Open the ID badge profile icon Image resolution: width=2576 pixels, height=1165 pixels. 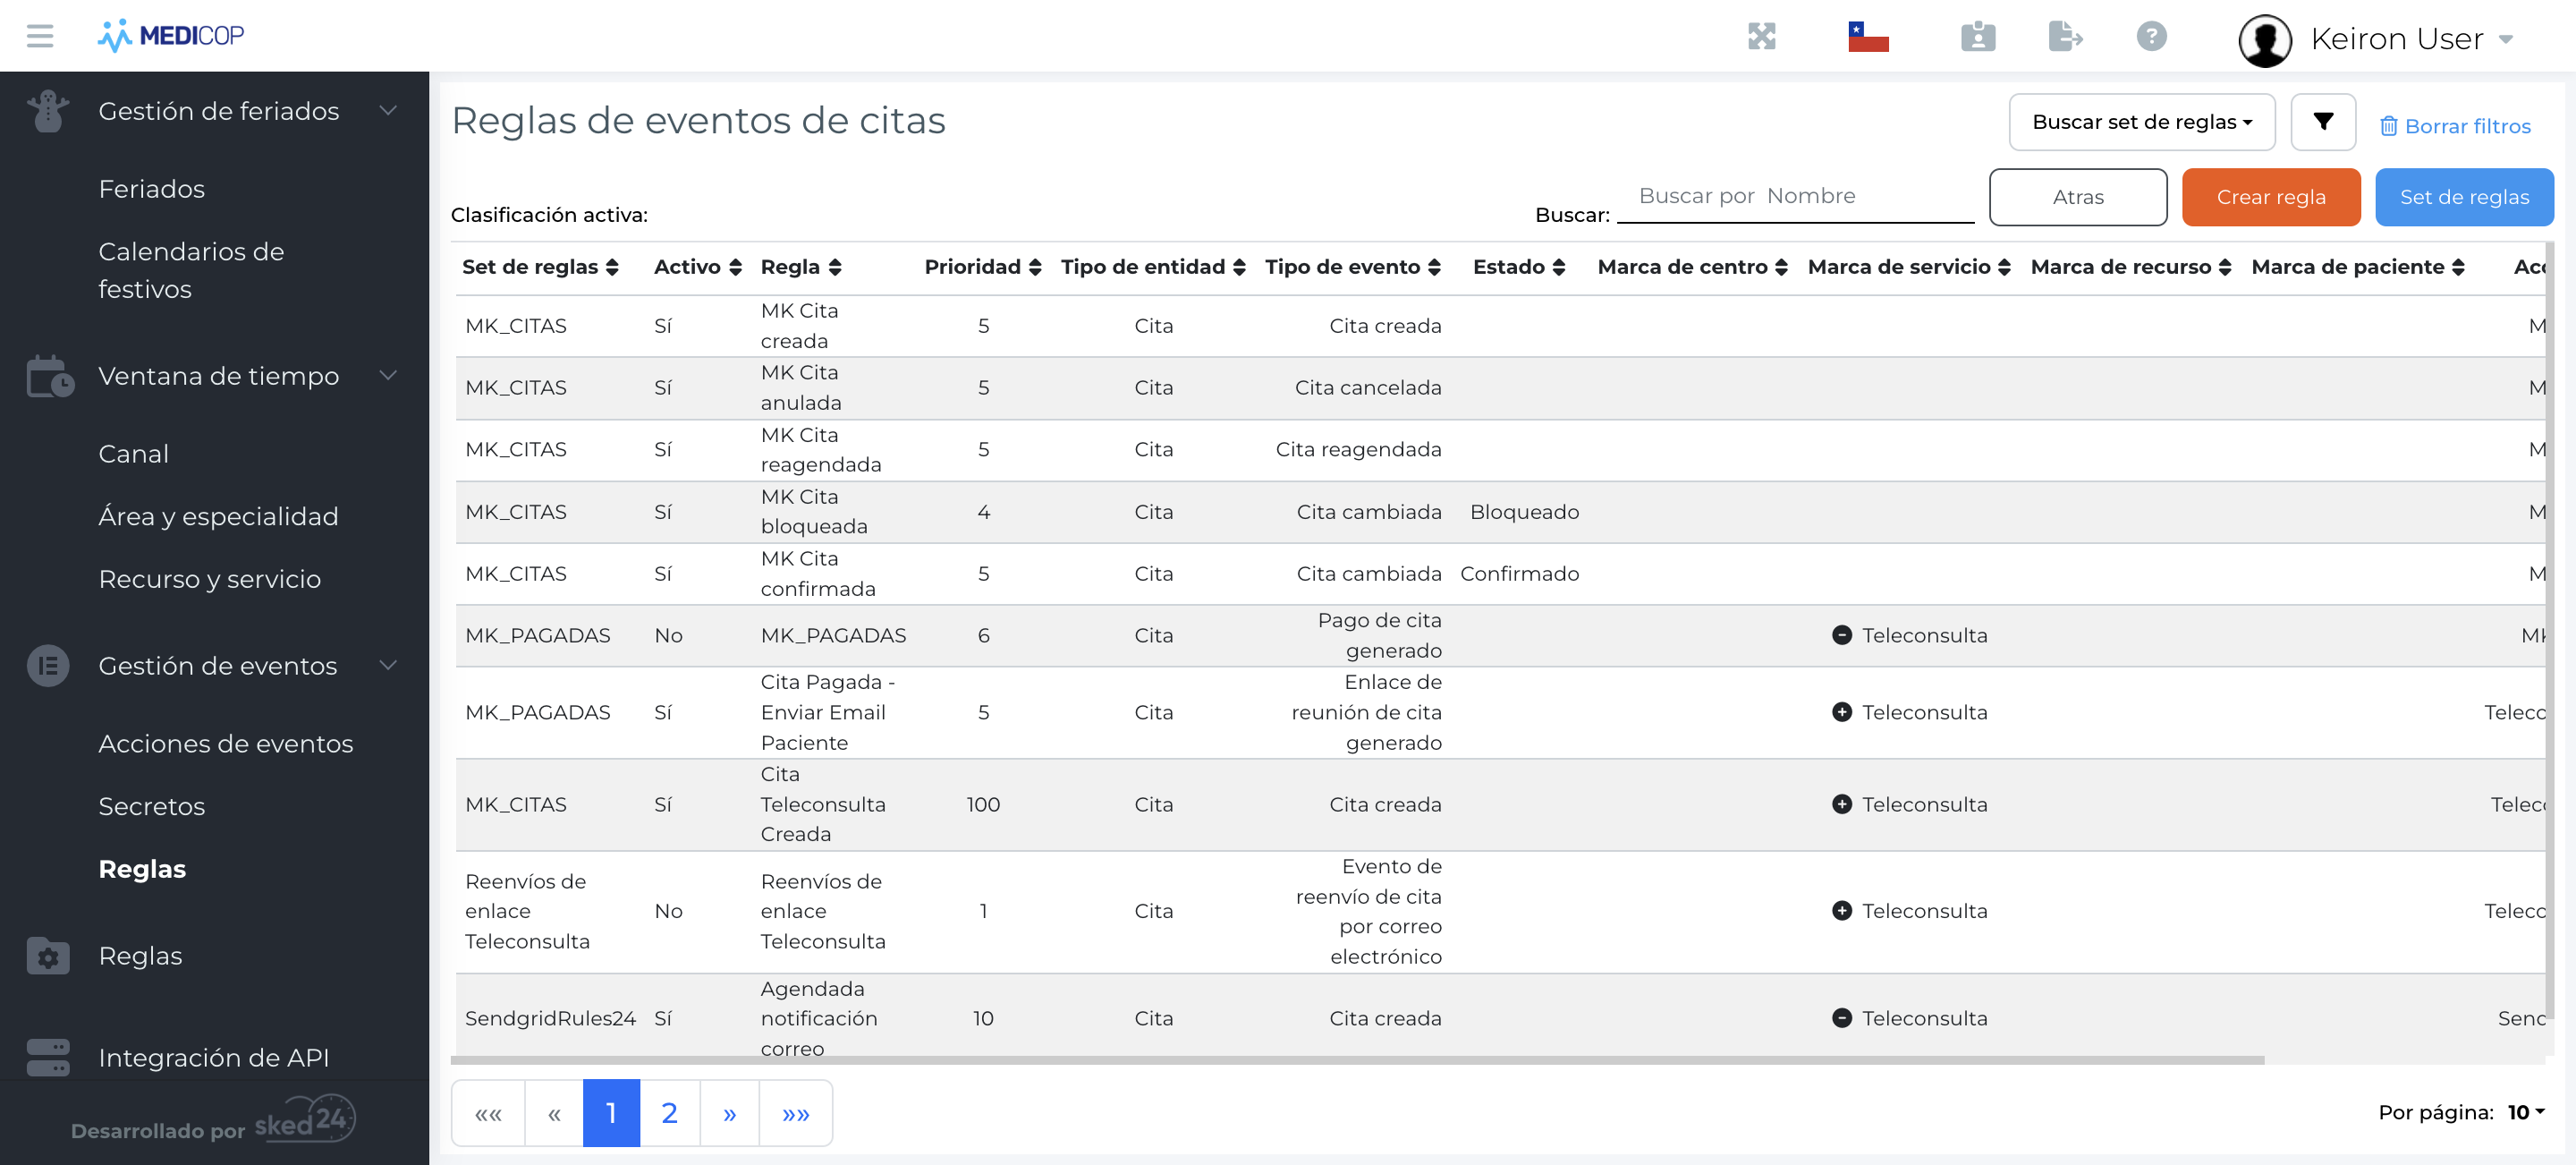coord(1977,36)
